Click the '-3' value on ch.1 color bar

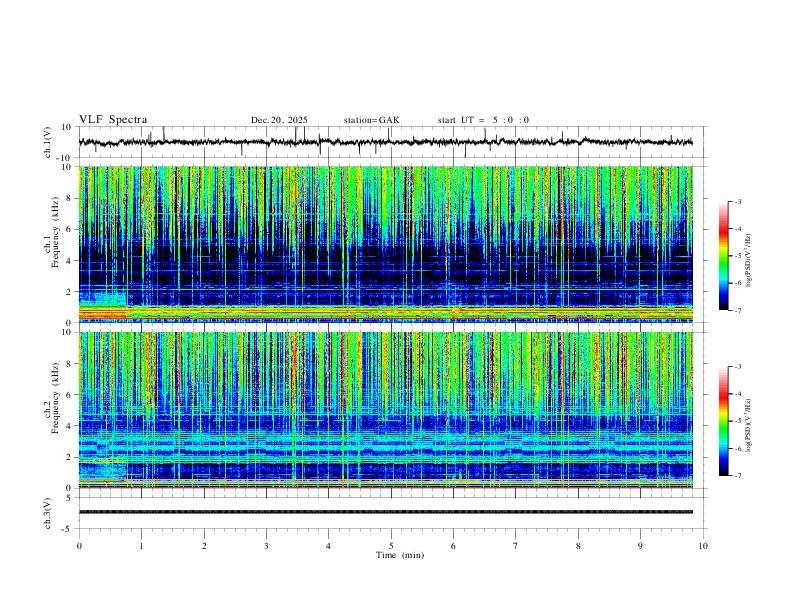click(x=738, y=201)
